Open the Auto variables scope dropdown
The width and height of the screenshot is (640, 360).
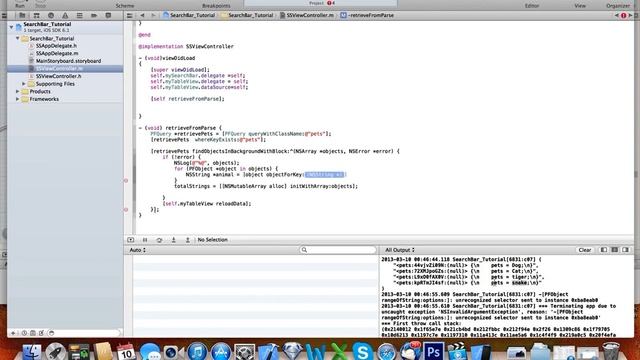(x=138, y=250)
